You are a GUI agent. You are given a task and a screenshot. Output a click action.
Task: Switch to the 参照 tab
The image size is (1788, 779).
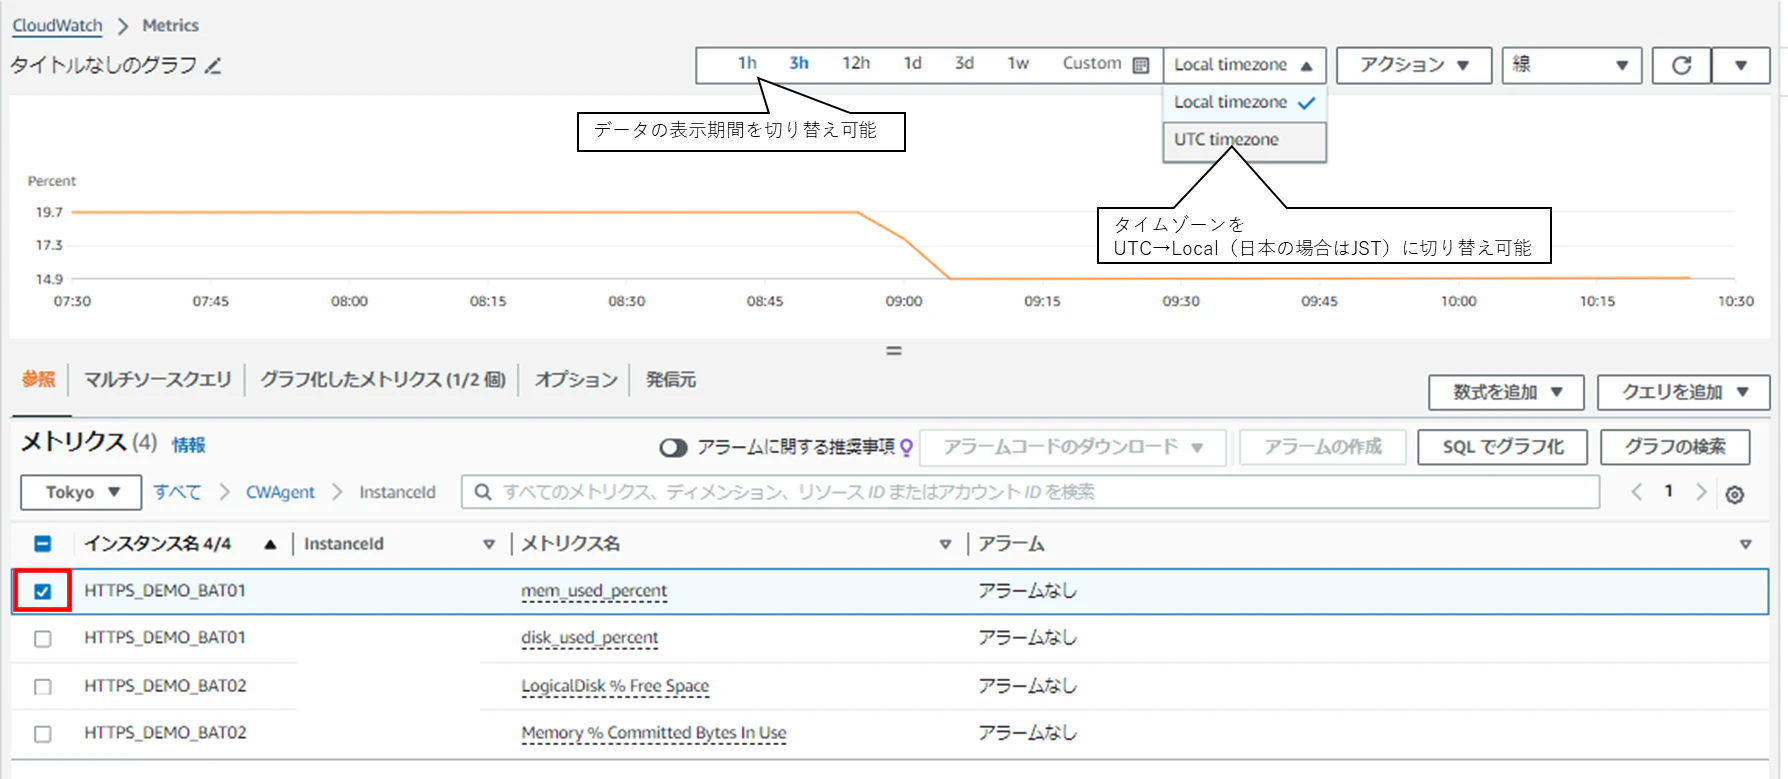point(39,380)
